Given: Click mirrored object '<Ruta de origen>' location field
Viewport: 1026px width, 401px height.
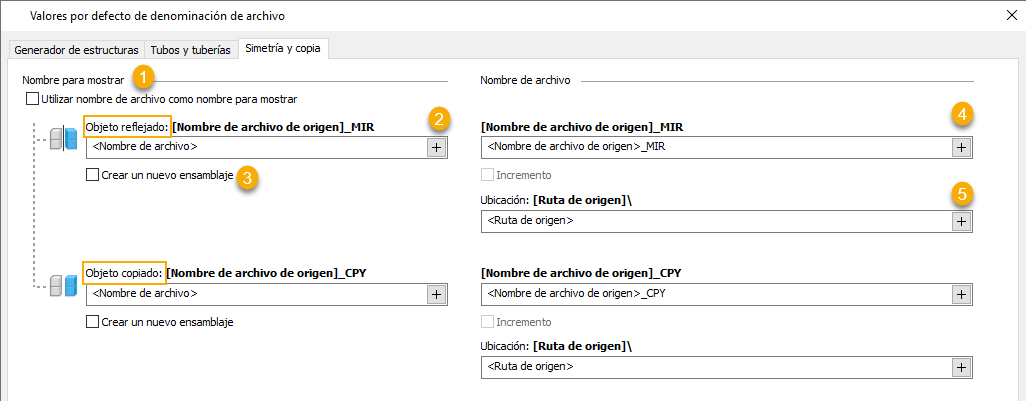Looking at the screenshot, I should (x=715, y=221).
